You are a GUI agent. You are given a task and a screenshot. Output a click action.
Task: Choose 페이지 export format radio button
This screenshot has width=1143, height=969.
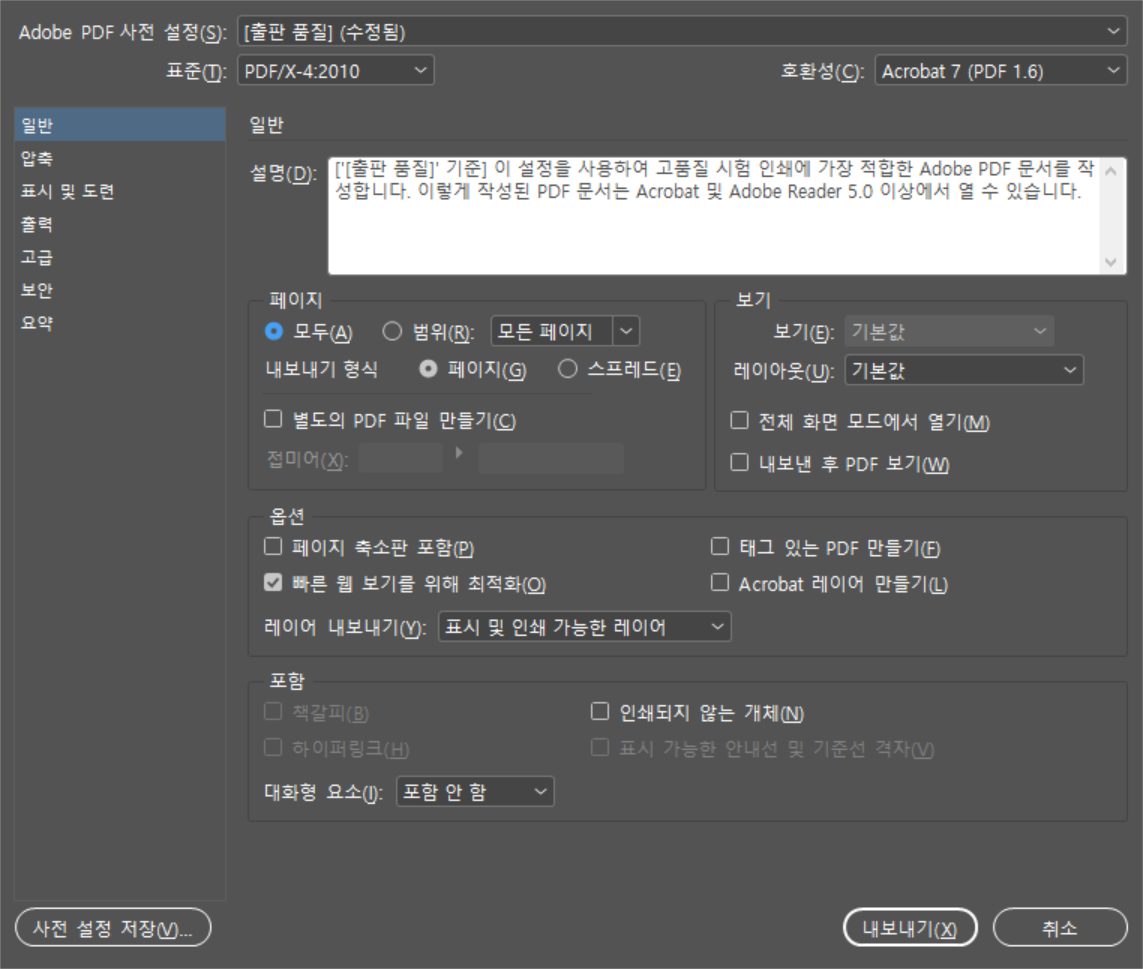tap(429, 370)
